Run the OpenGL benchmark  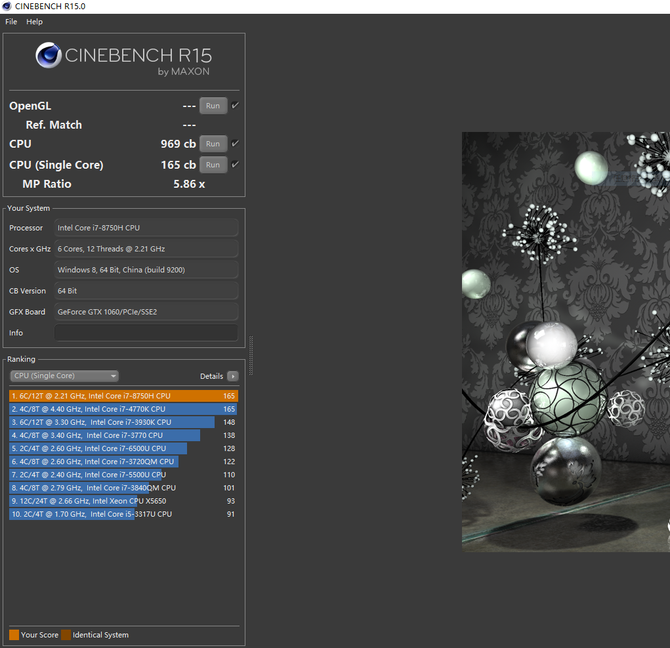(x=213, y=106)
